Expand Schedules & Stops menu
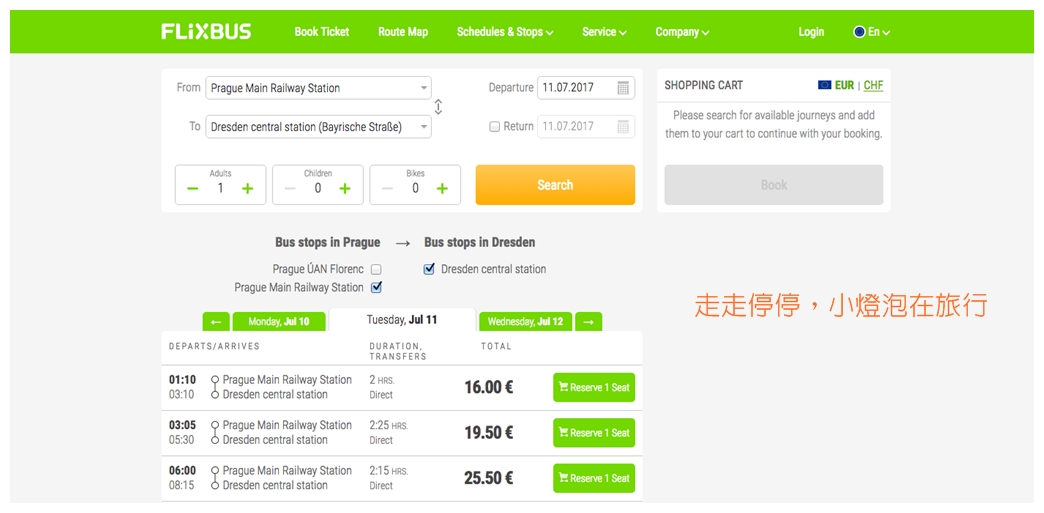 tap(505, 32)
